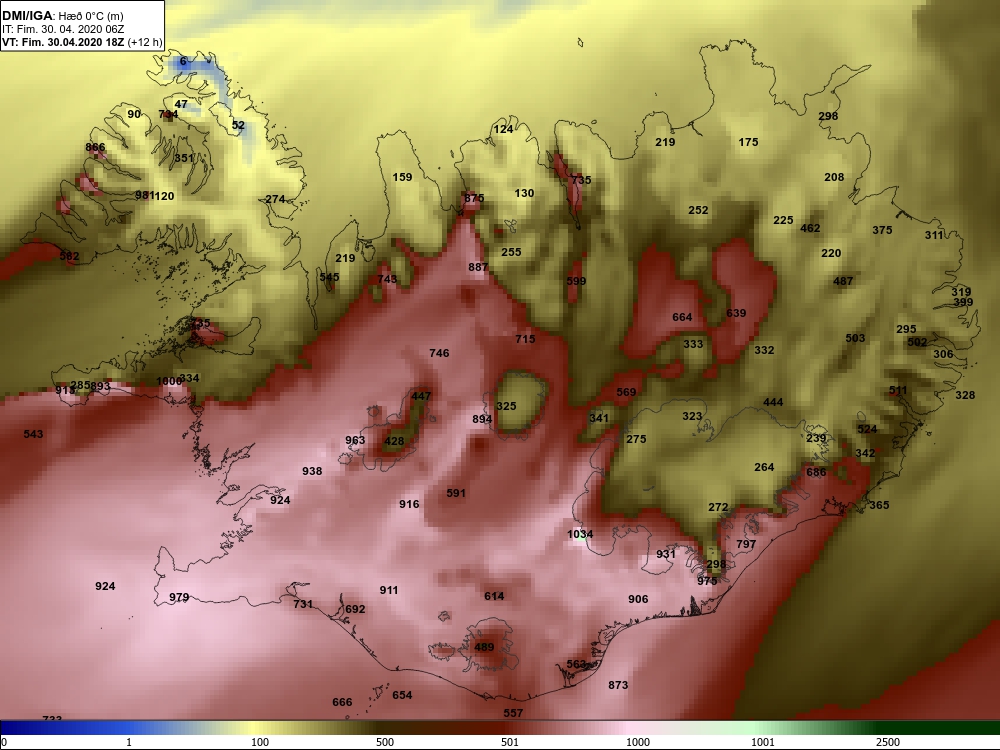Click the map value 911
Image resolution: width=1000 pixels, height=750 pixels.
click(389, 591)
